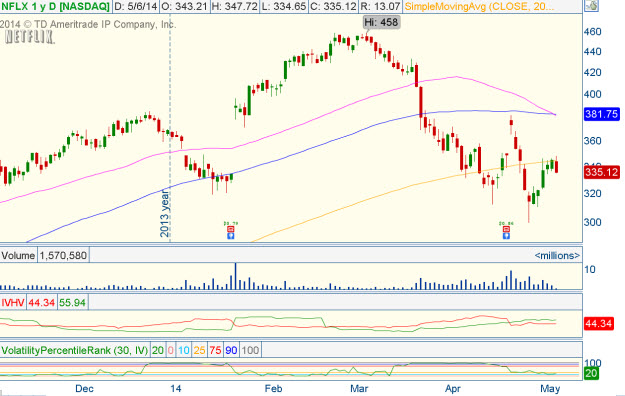This screenshot has width=625, height=396.
Task: Click the gray '100' percentile level
Action: [x=250, y=350]
